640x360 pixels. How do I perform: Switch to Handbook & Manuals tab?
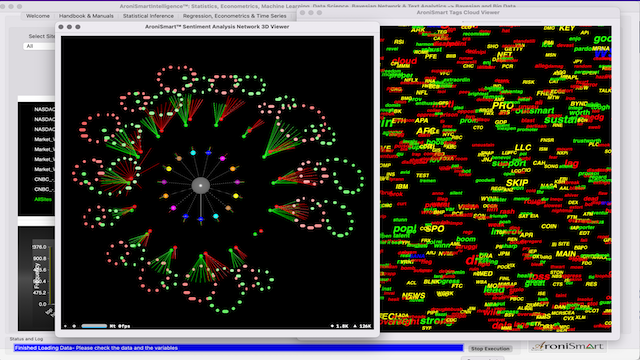pyautogui.click(x=86, y=16)
